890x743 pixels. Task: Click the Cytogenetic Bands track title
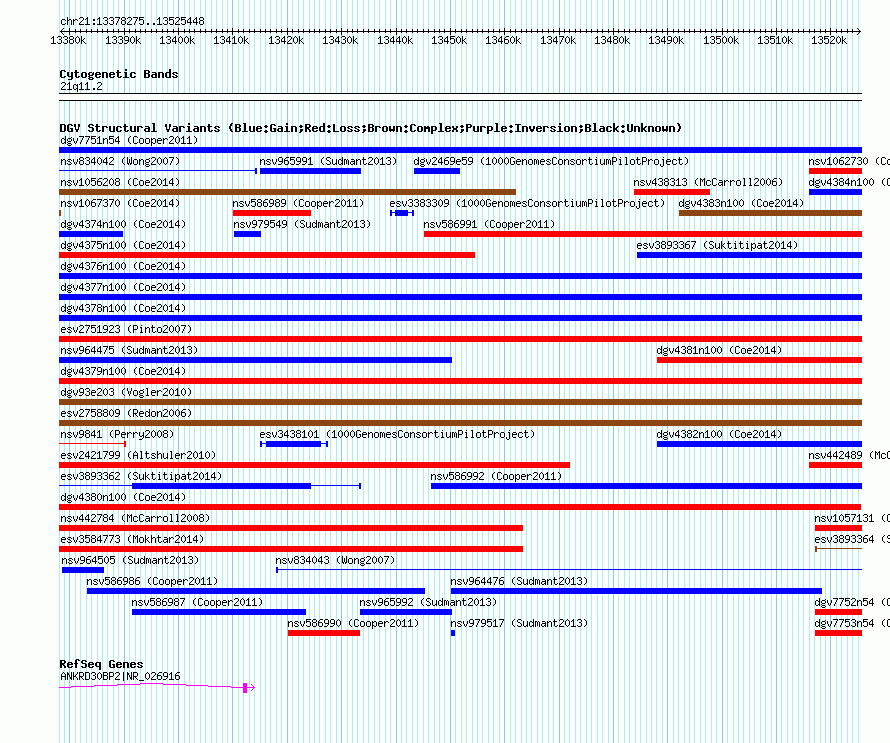click(x=119, y=74)
